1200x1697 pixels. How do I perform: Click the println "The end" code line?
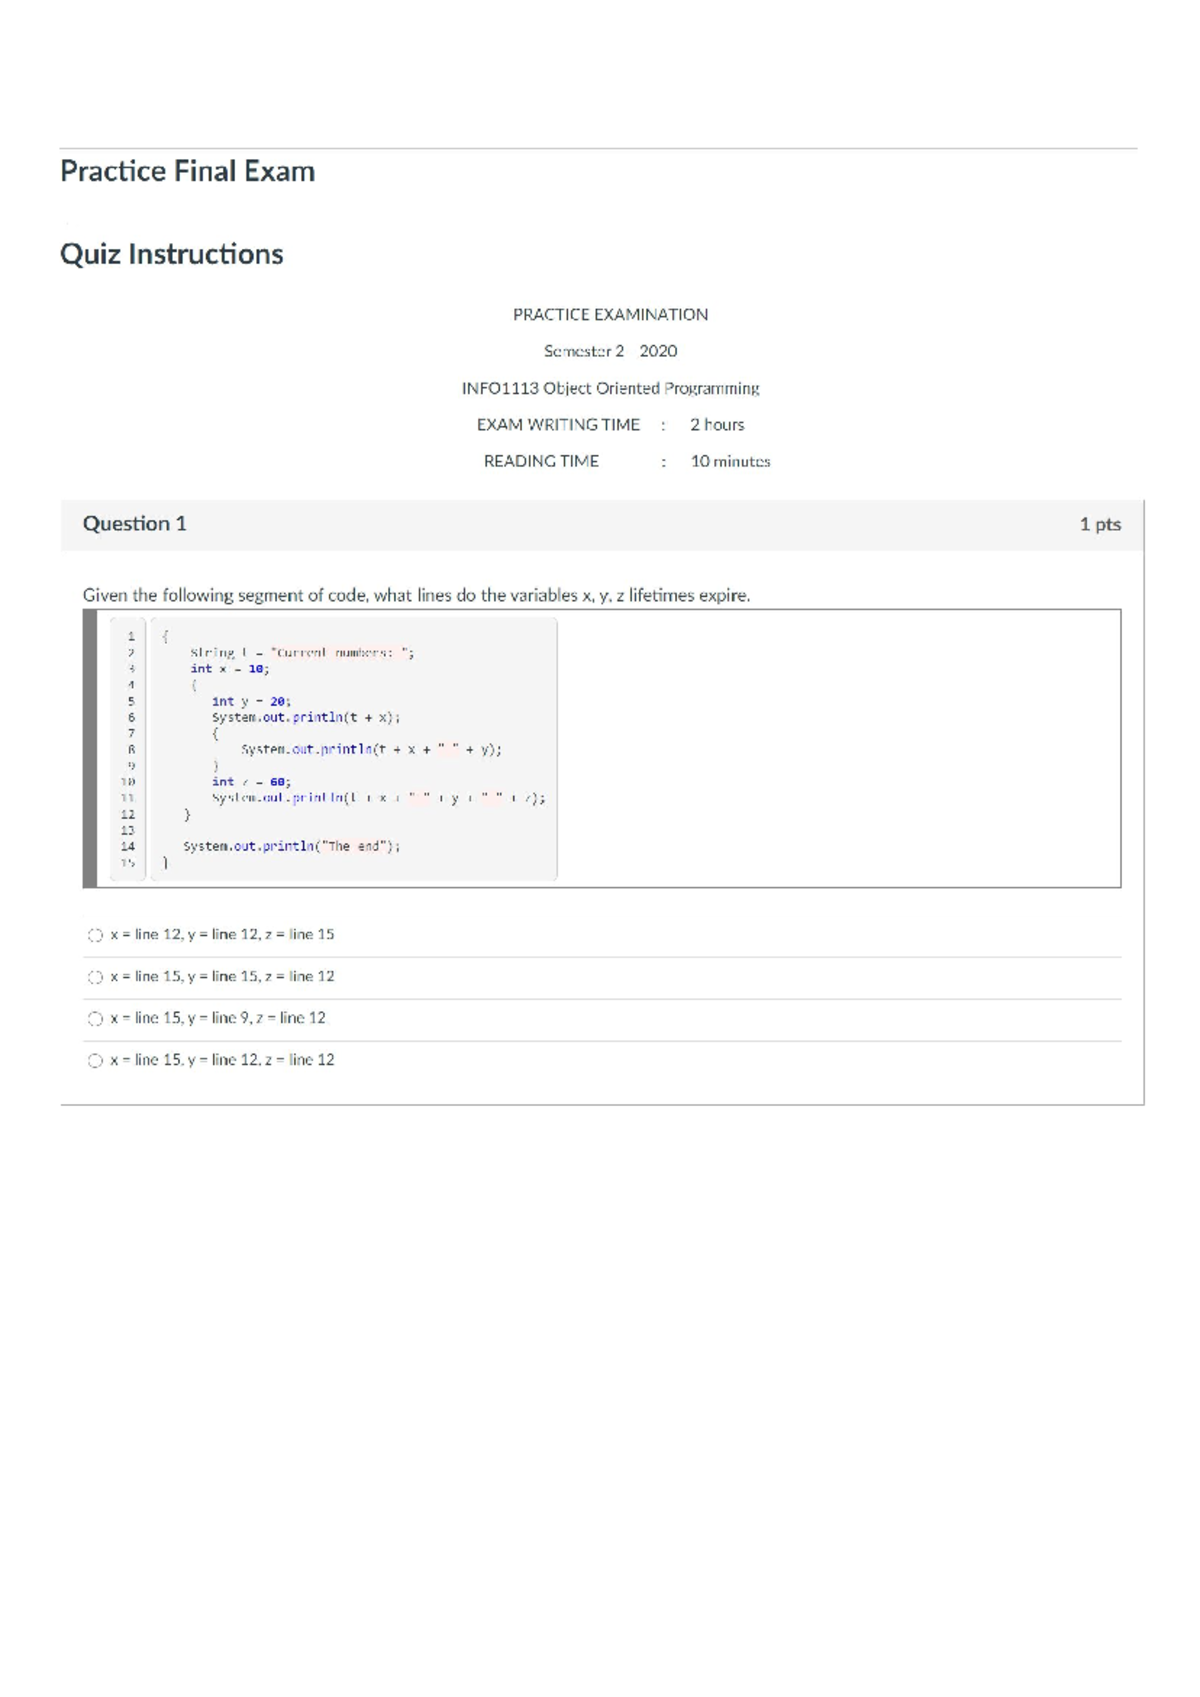pyautogui.click(x=291, y=846)
